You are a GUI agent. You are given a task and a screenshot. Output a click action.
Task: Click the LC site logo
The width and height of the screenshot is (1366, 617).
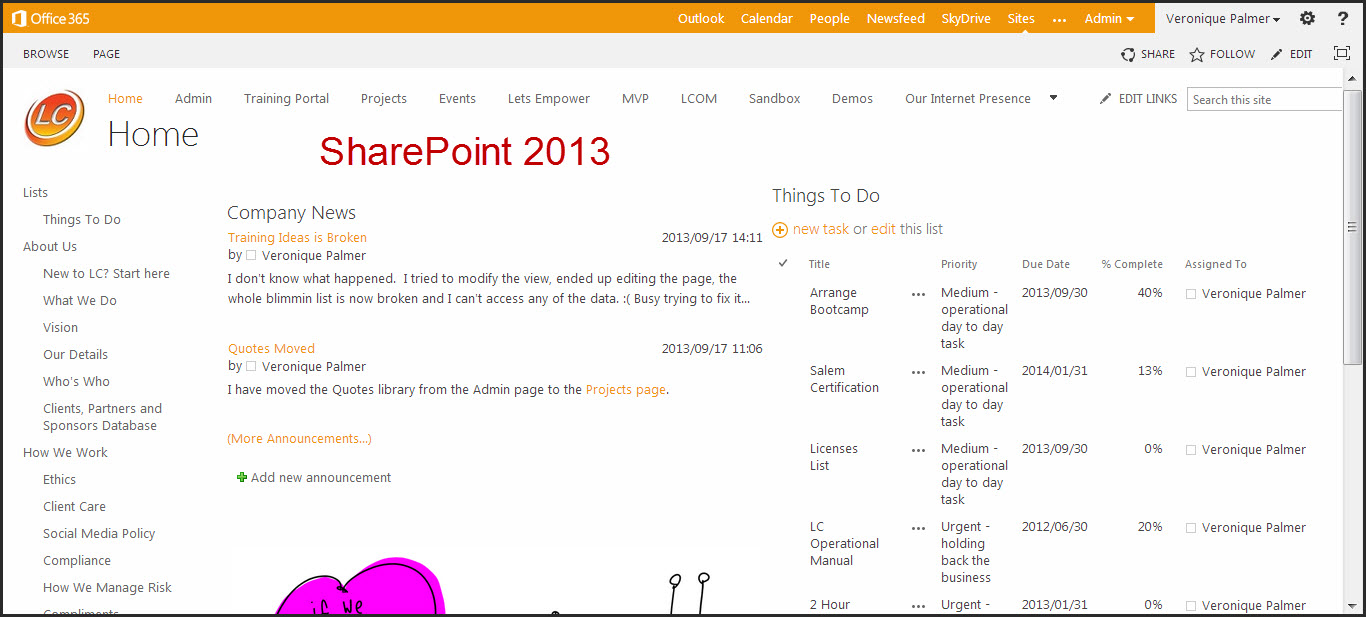point(54,119)
